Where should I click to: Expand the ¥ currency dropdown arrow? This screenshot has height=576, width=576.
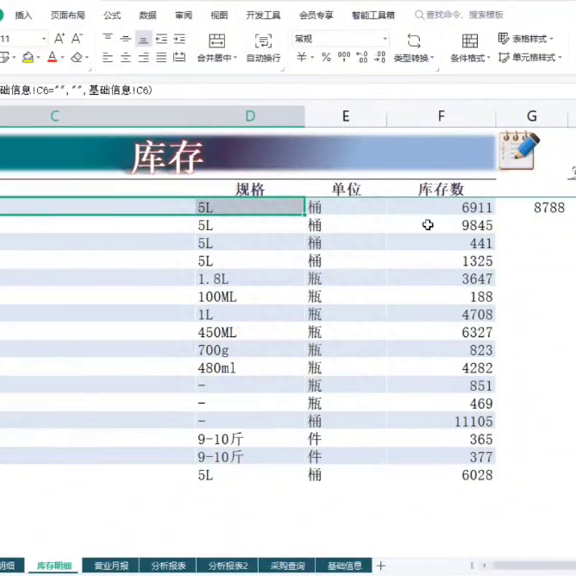click(x=312, y=57)
